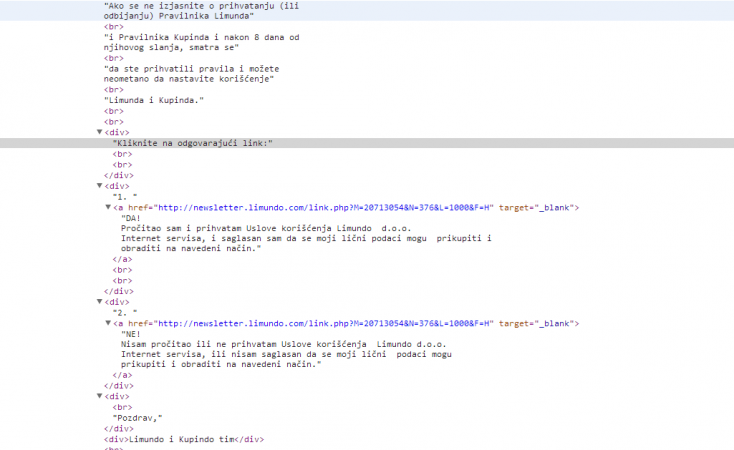This screenshot has height=450, width=734.
Task: Collapse the div that holds the "1. " text
Action: 99,186
